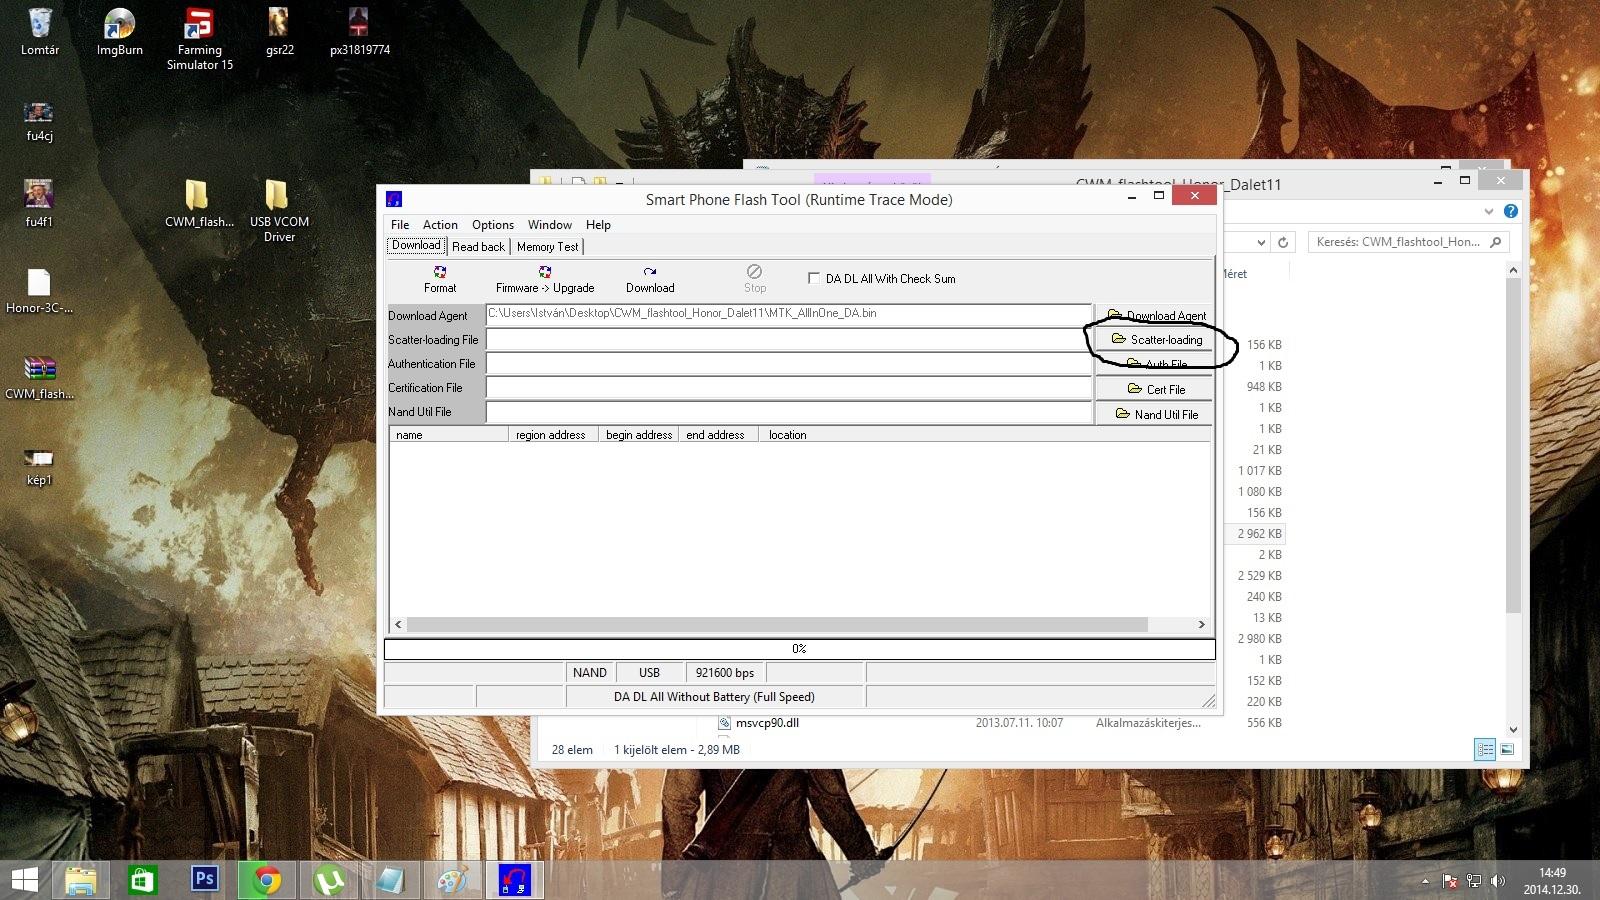1600x900 pixels.
Task: Select Farming Simulator 15 desktop icon
Action: [199, 39]
